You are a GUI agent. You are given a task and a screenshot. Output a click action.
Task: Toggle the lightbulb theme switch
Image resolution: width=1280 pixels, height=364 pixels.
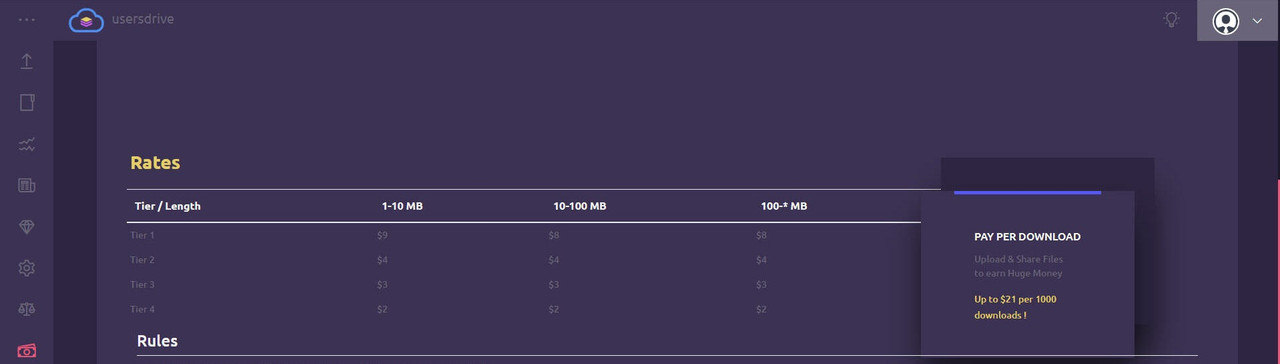[x=1171, y=19]
